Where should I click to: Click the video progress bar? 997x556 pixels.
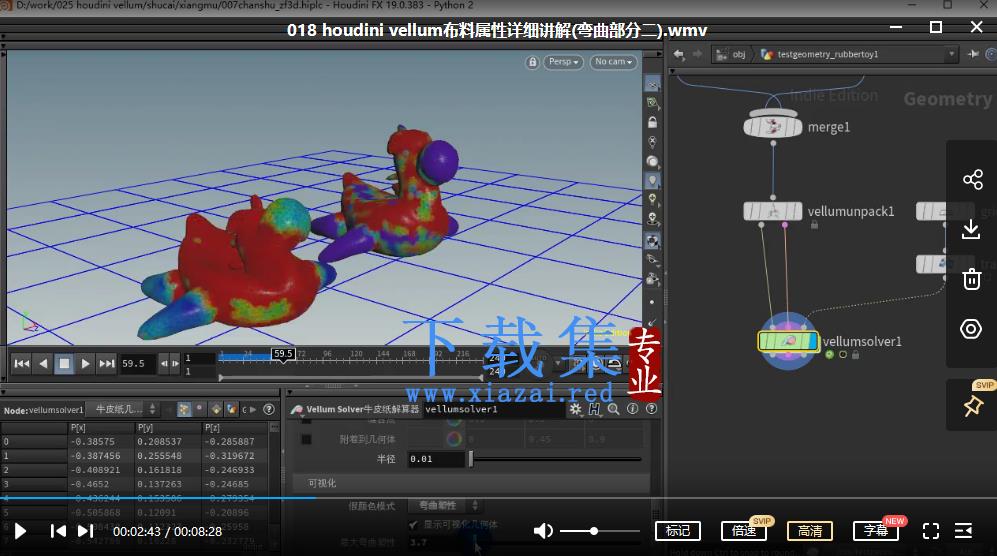498,498
